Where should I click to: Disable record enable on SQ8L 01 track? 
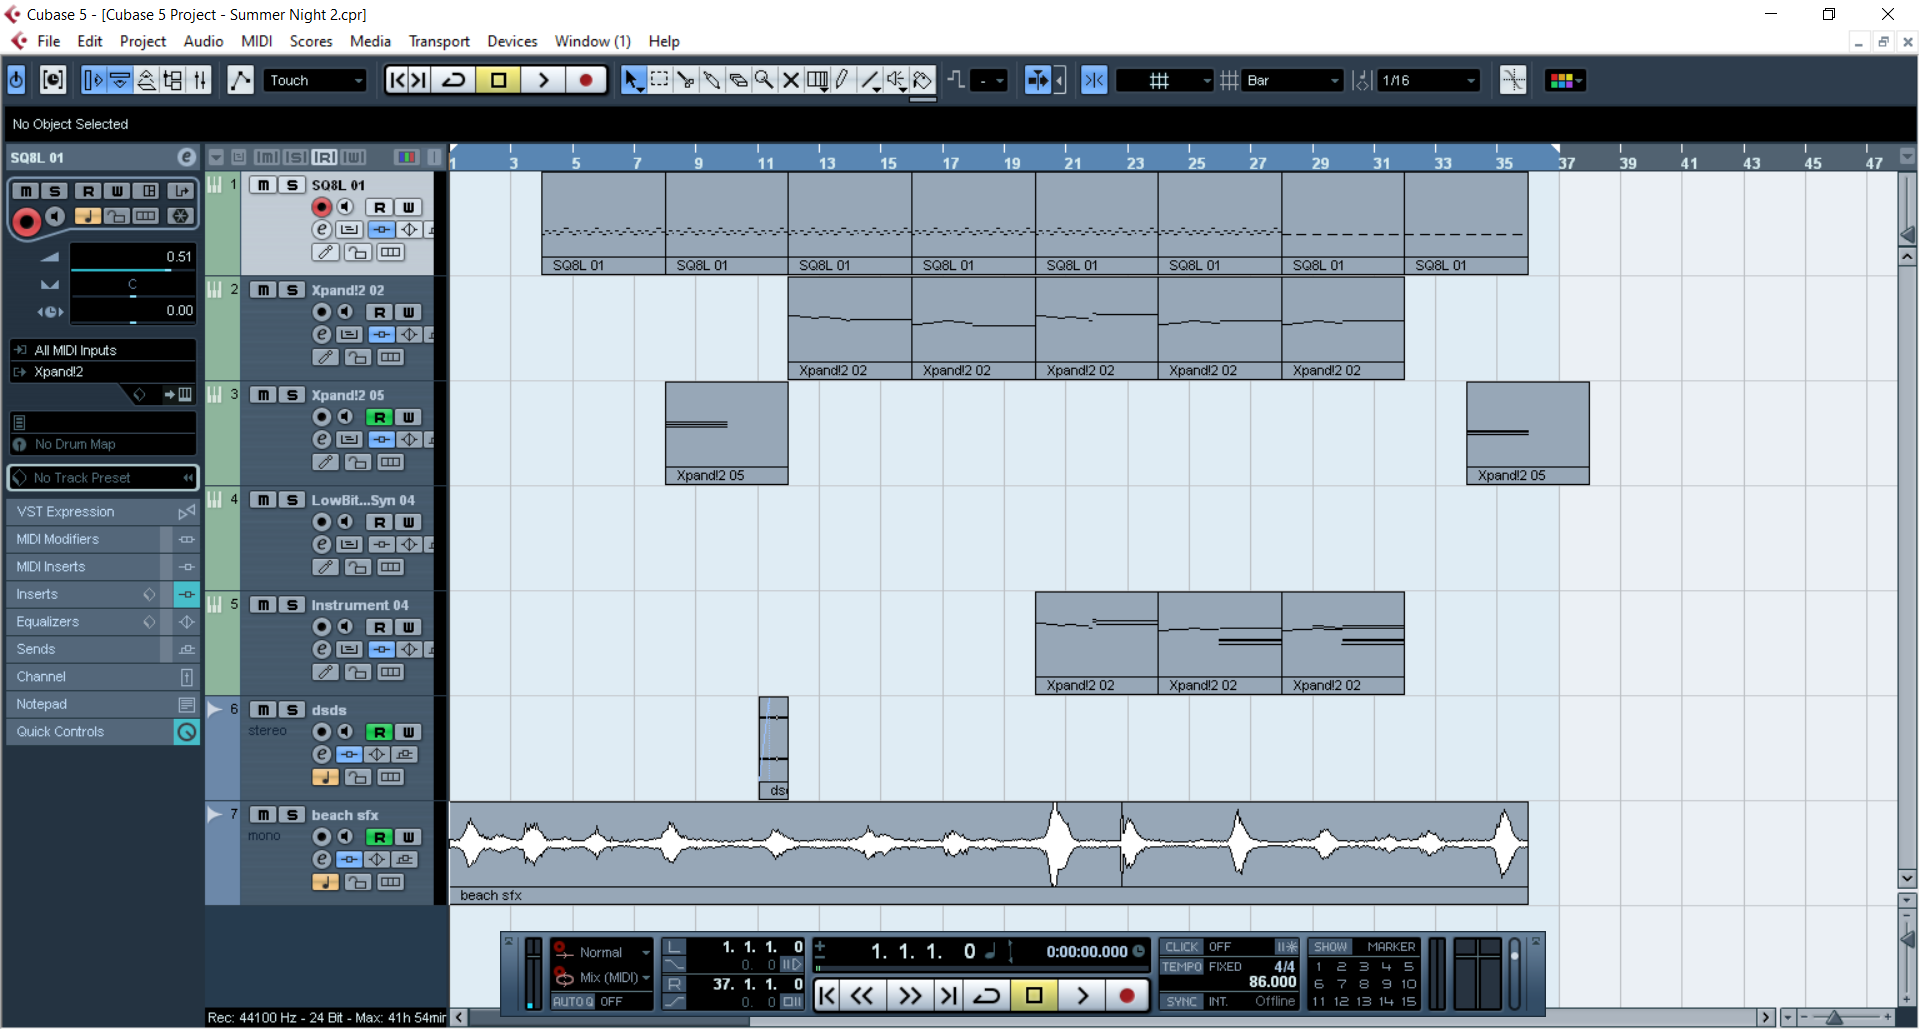click(321, 207)
